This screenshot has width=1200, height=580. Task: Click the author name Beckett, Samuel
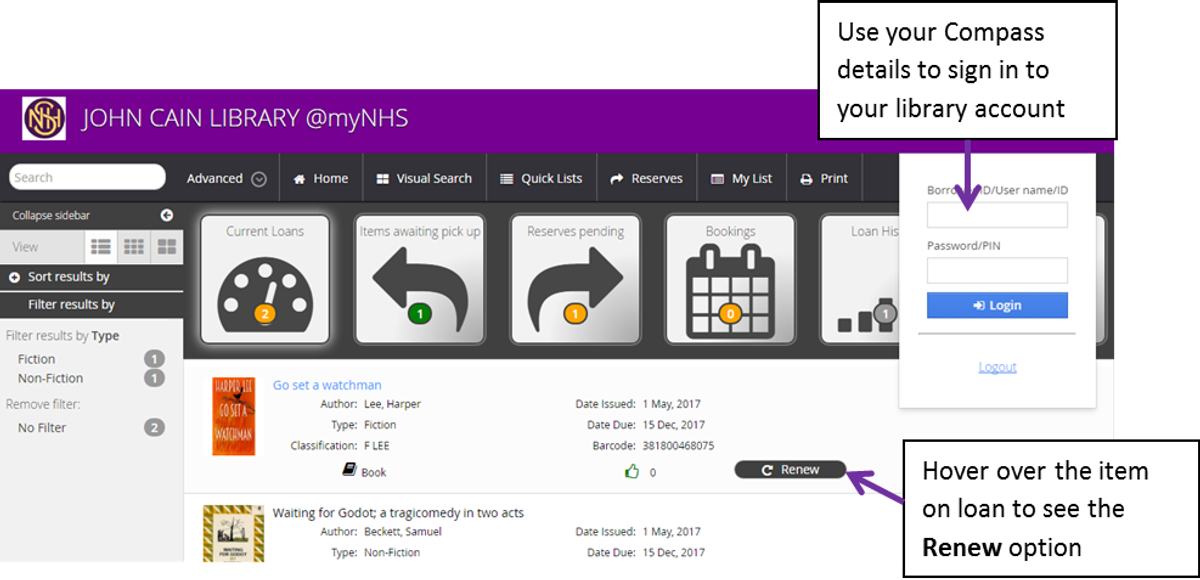click(402, 532)
